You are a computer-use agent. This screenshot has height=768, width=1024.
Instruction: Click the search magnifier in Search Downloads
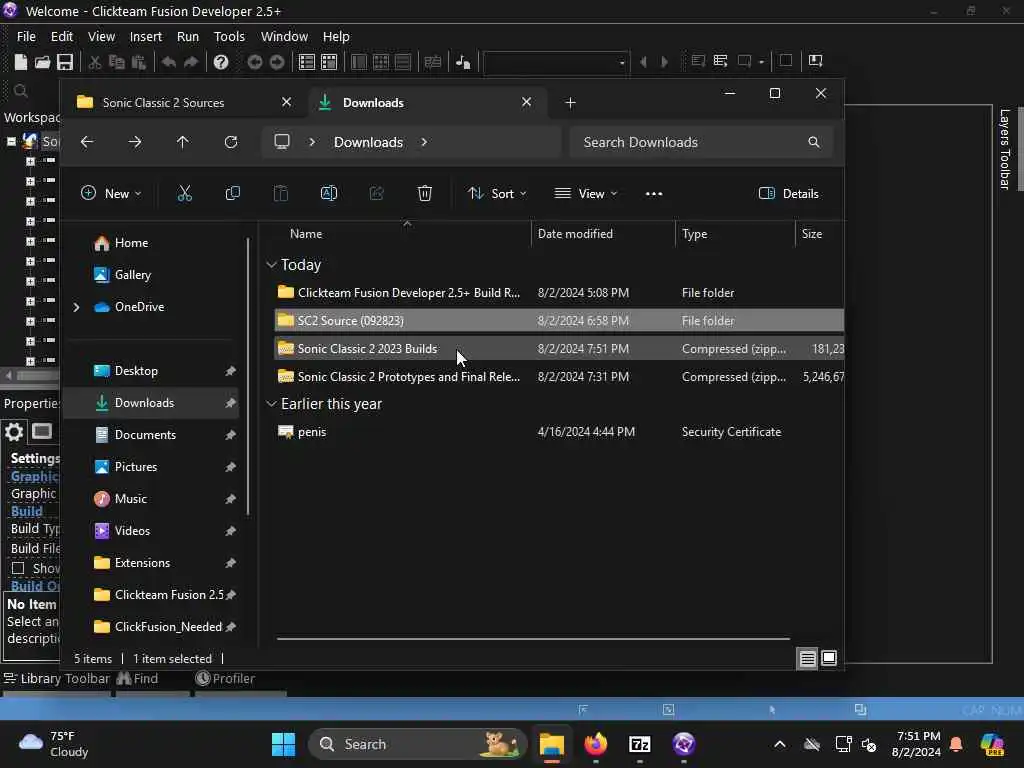click(813, 142)
